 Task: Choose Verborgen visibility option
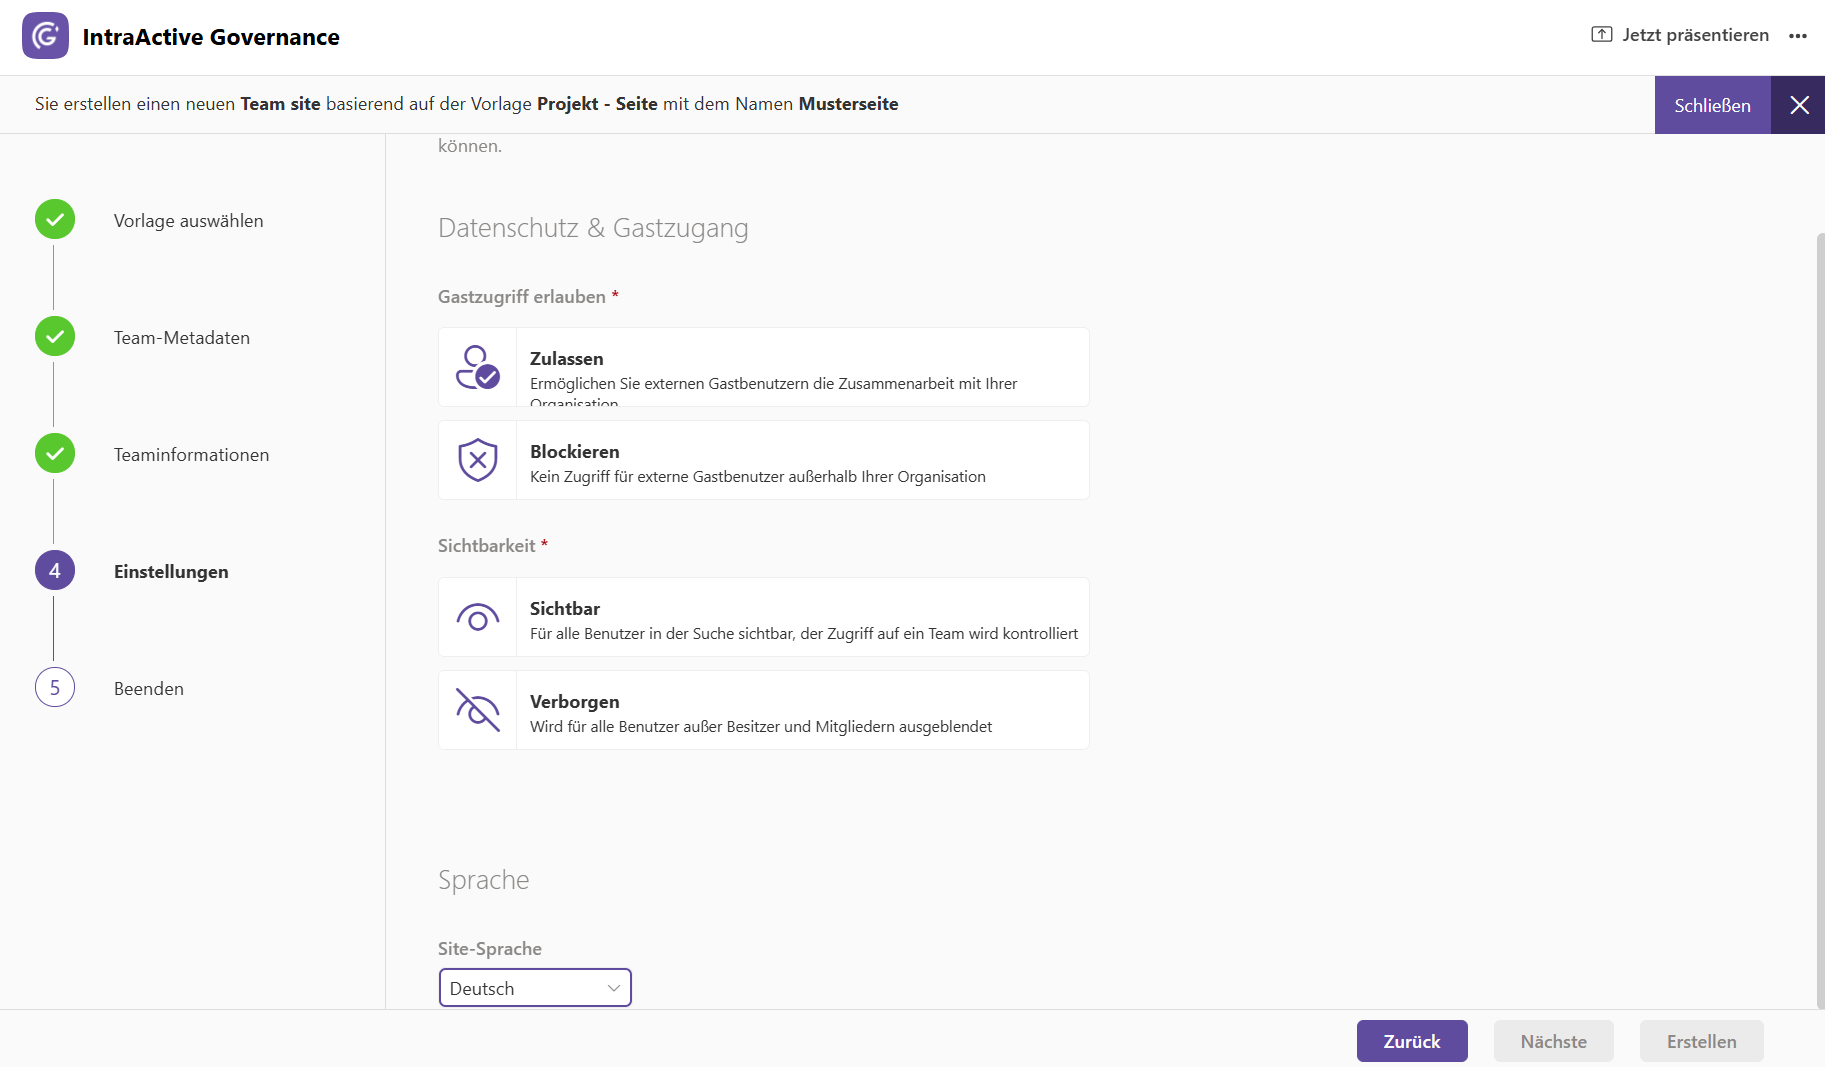pos(764,710)
